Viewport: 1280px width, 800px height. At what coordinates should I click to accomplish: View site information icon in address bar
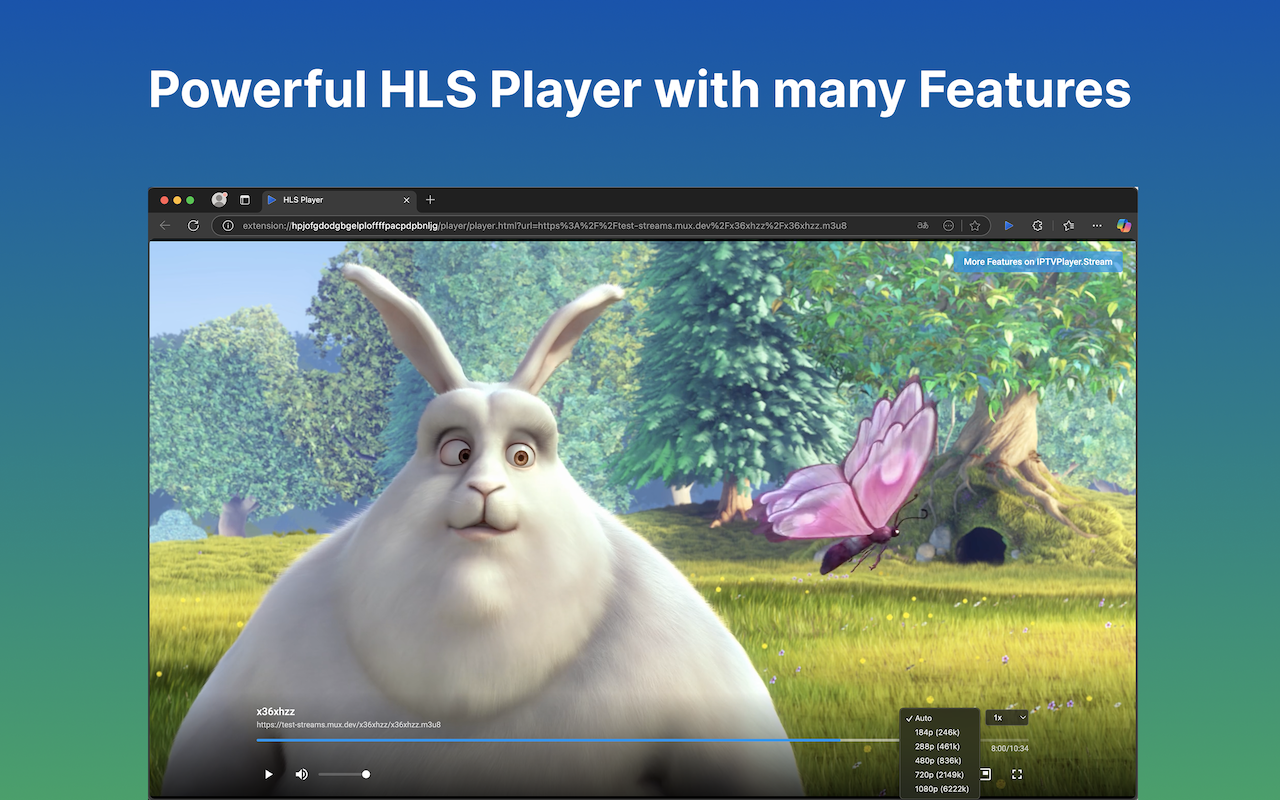pos(227,226)
